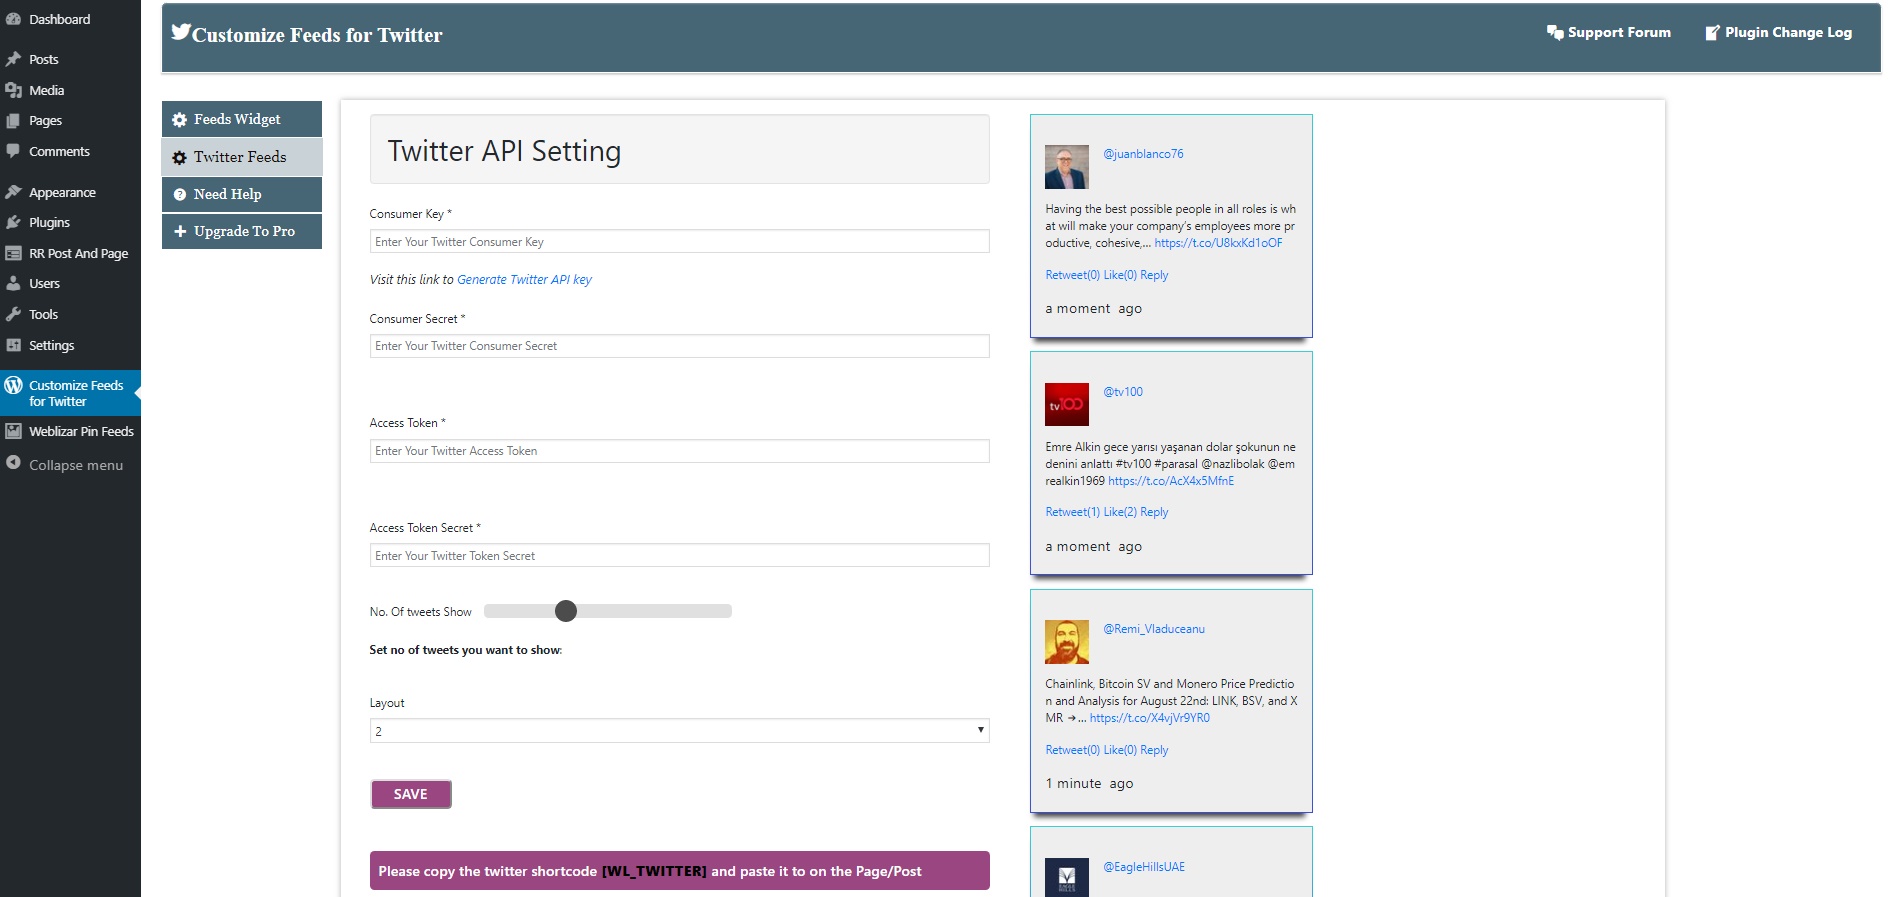
Task: Open the tv100 avatar thumbnail
Action: (x=1066, y=404)
